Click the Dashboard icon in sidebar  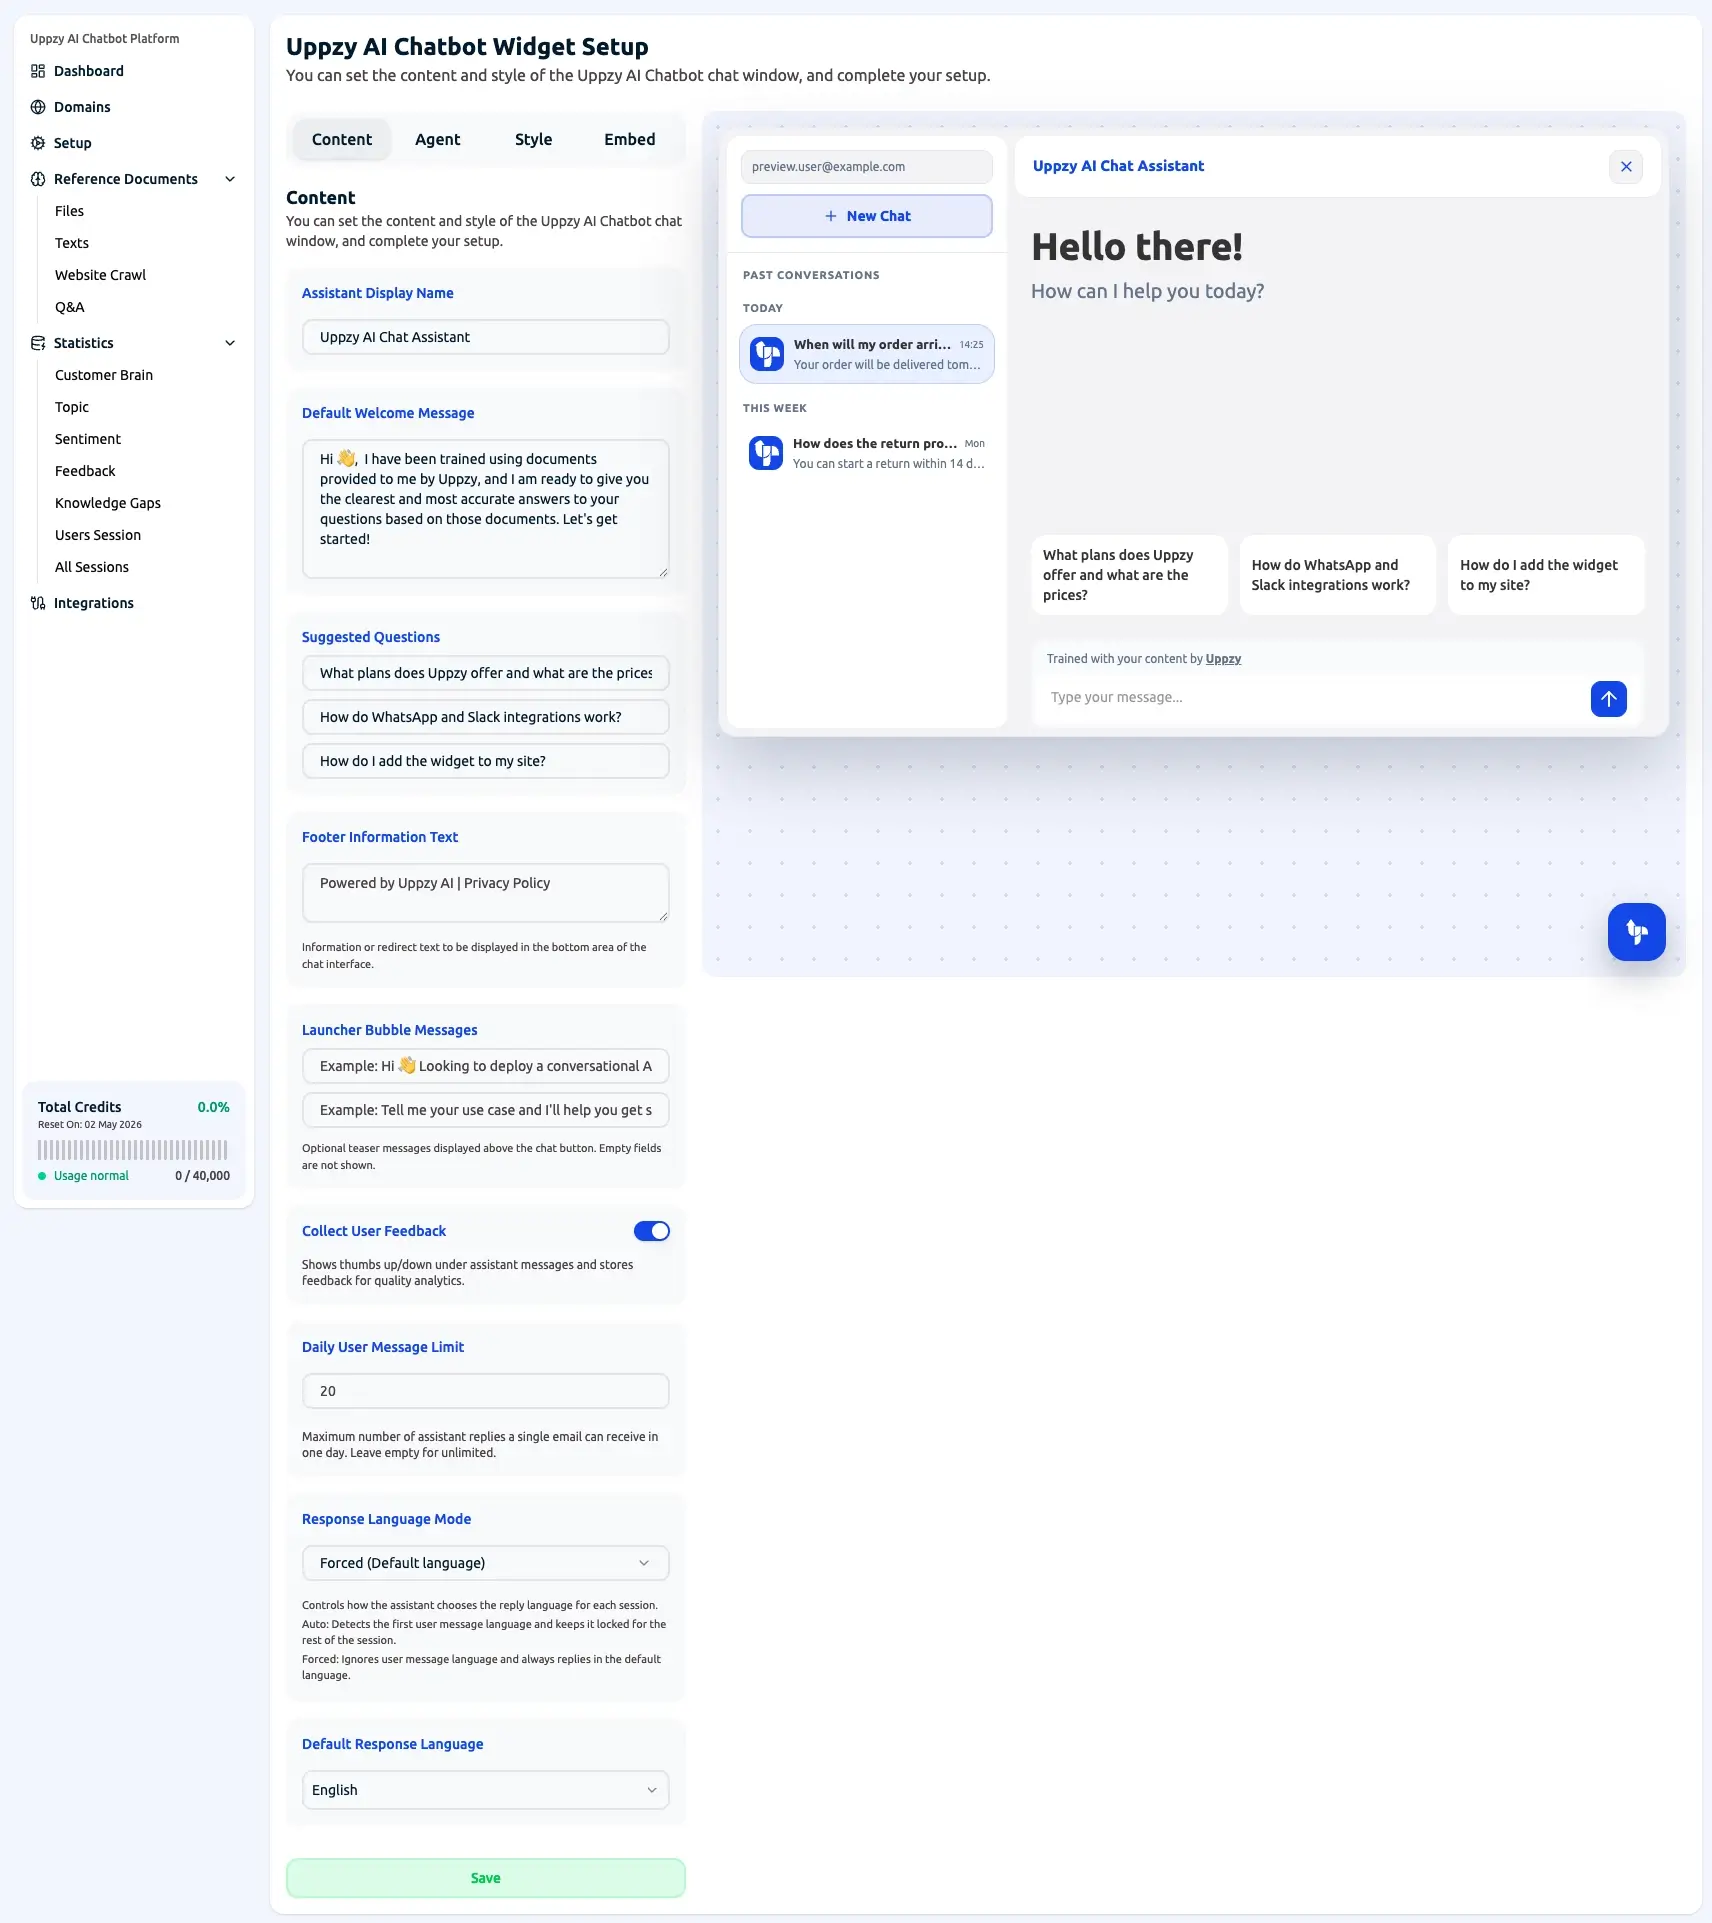coord(38,71)
